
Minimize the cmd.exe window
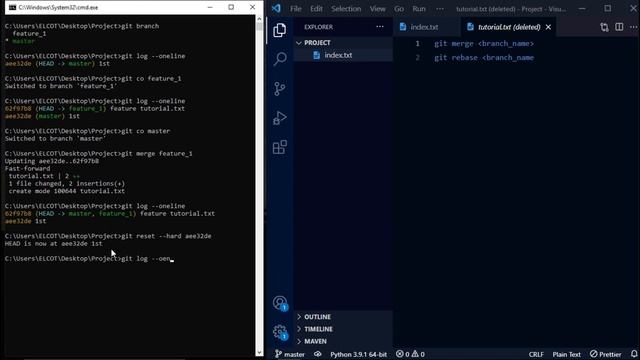pos(210,7)
